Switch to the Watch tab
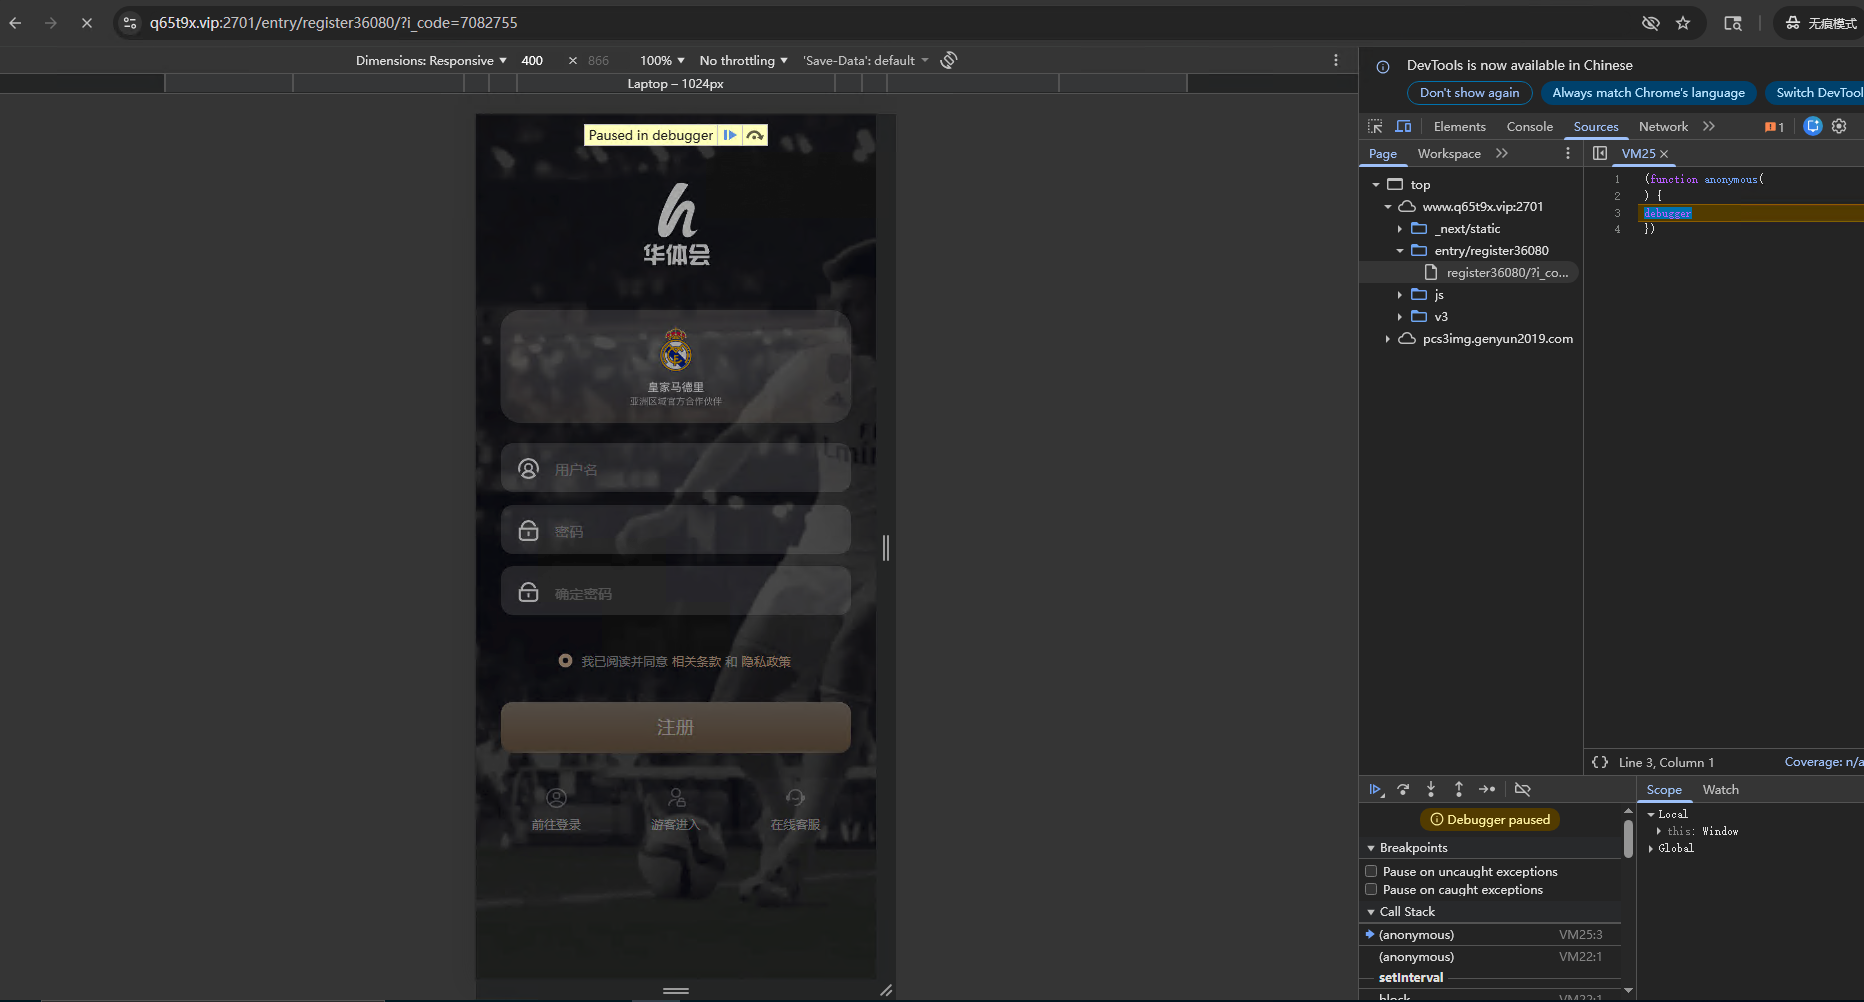This screenshot has width=1864, height=1002. (1720, 789)
